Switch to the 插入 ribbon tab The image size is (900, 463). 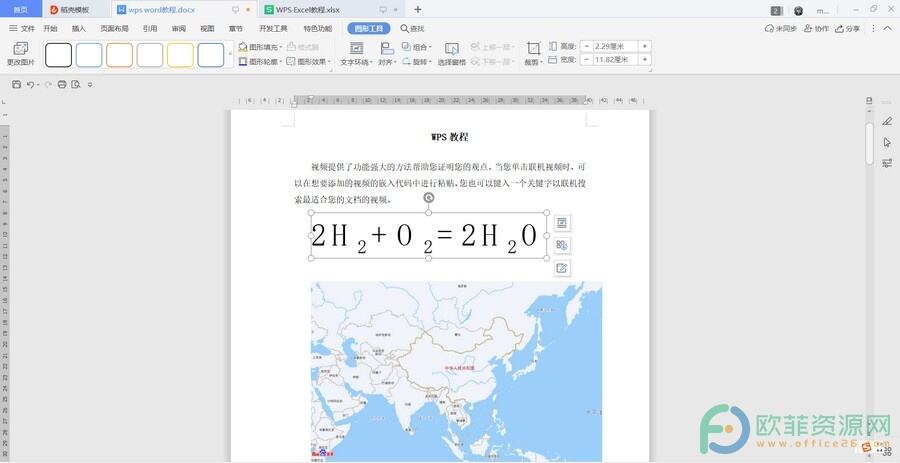click(x=79, y=28)
